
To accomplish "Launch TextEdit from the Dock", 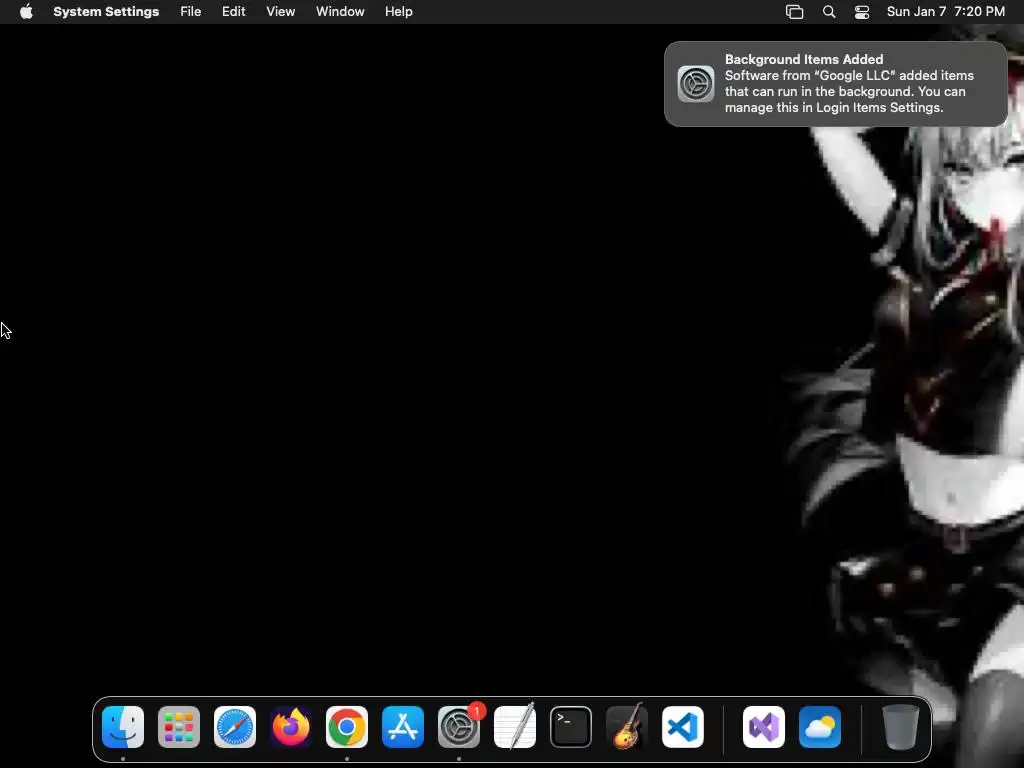I will [x=515, y=727].
